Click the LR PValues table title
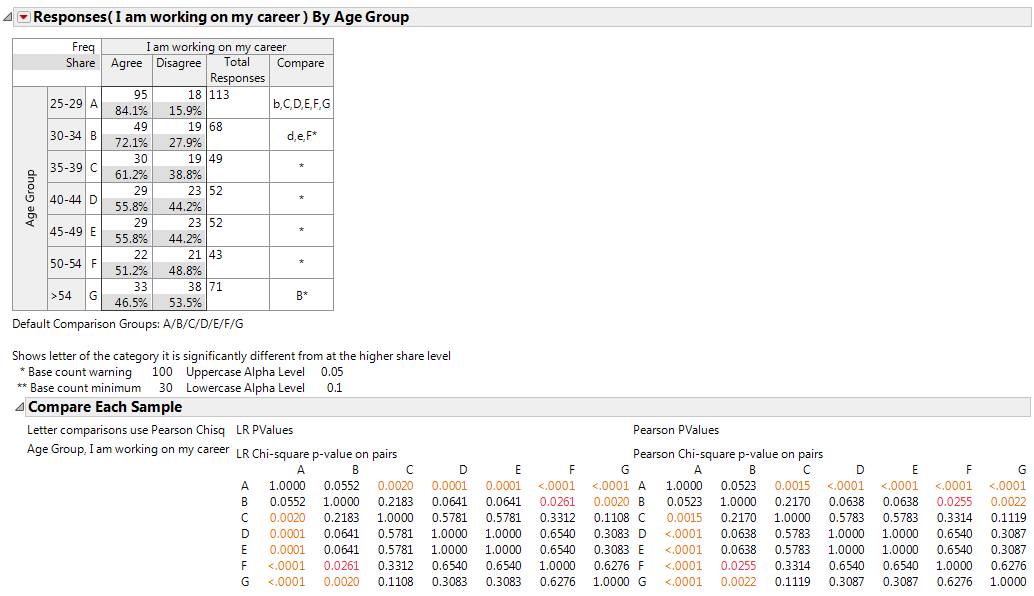Screen dimensions: 1034x596 tap(264, 430)
